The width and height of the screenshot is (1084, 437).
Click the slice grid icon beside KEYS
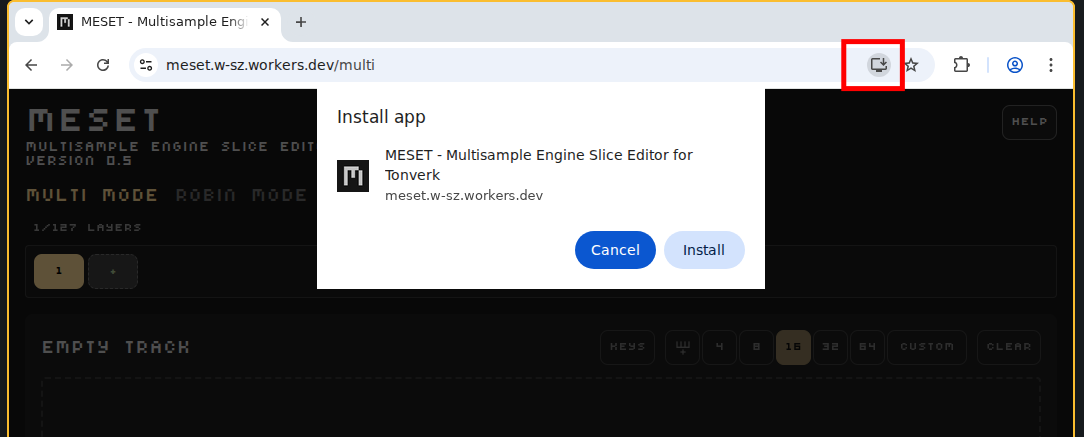point(683,347)
